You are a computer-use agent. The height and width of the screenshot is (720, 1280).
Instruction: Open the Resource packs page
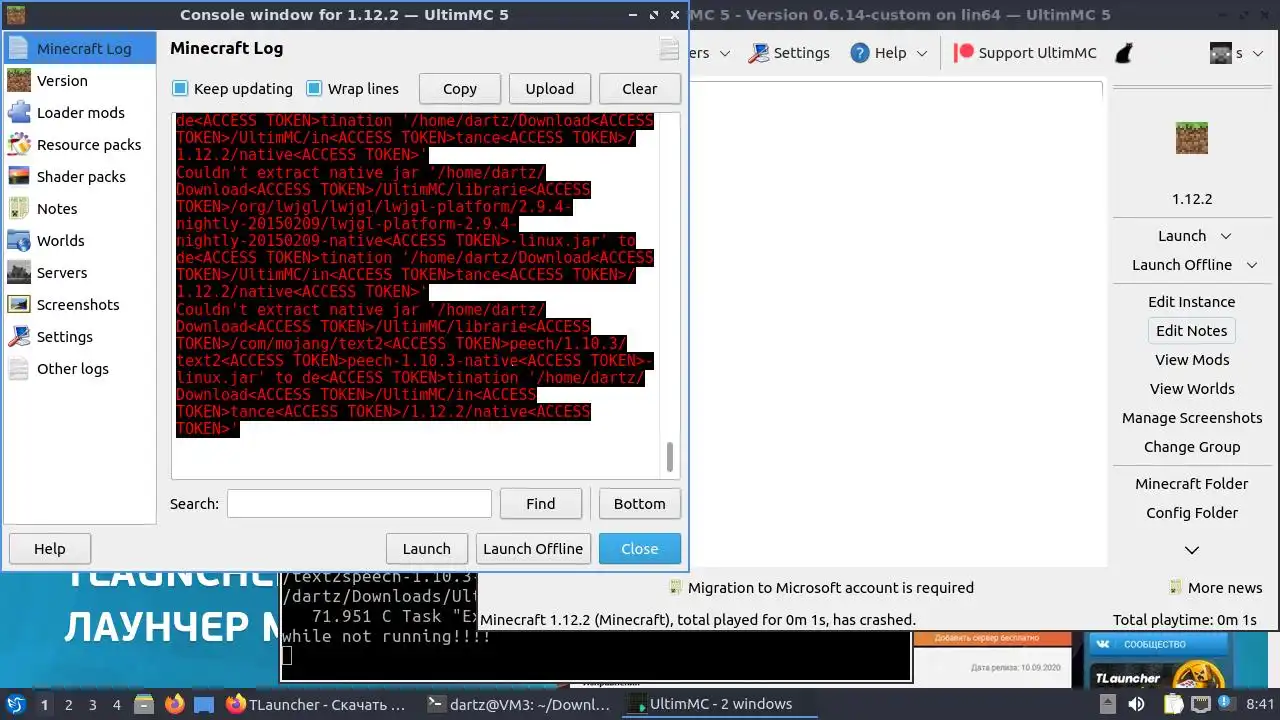pyautogui.click(x=79, y=144)
